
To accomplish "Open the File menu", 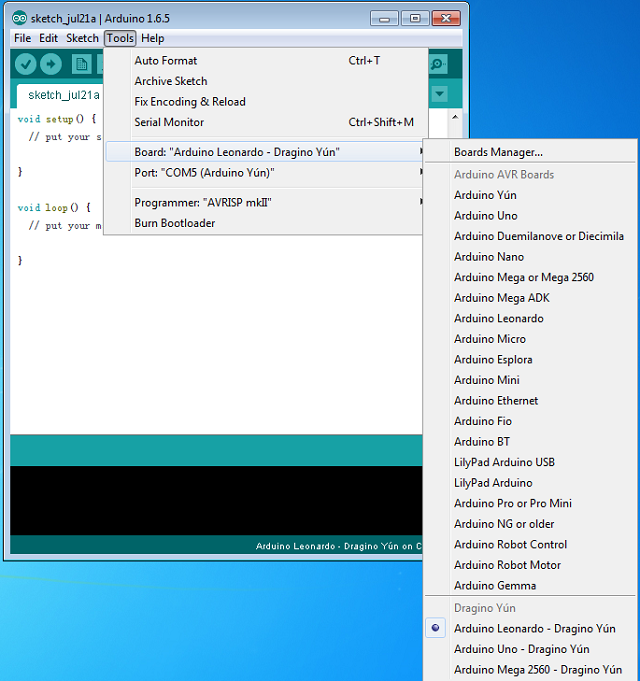I will click(x=22, y=38).
